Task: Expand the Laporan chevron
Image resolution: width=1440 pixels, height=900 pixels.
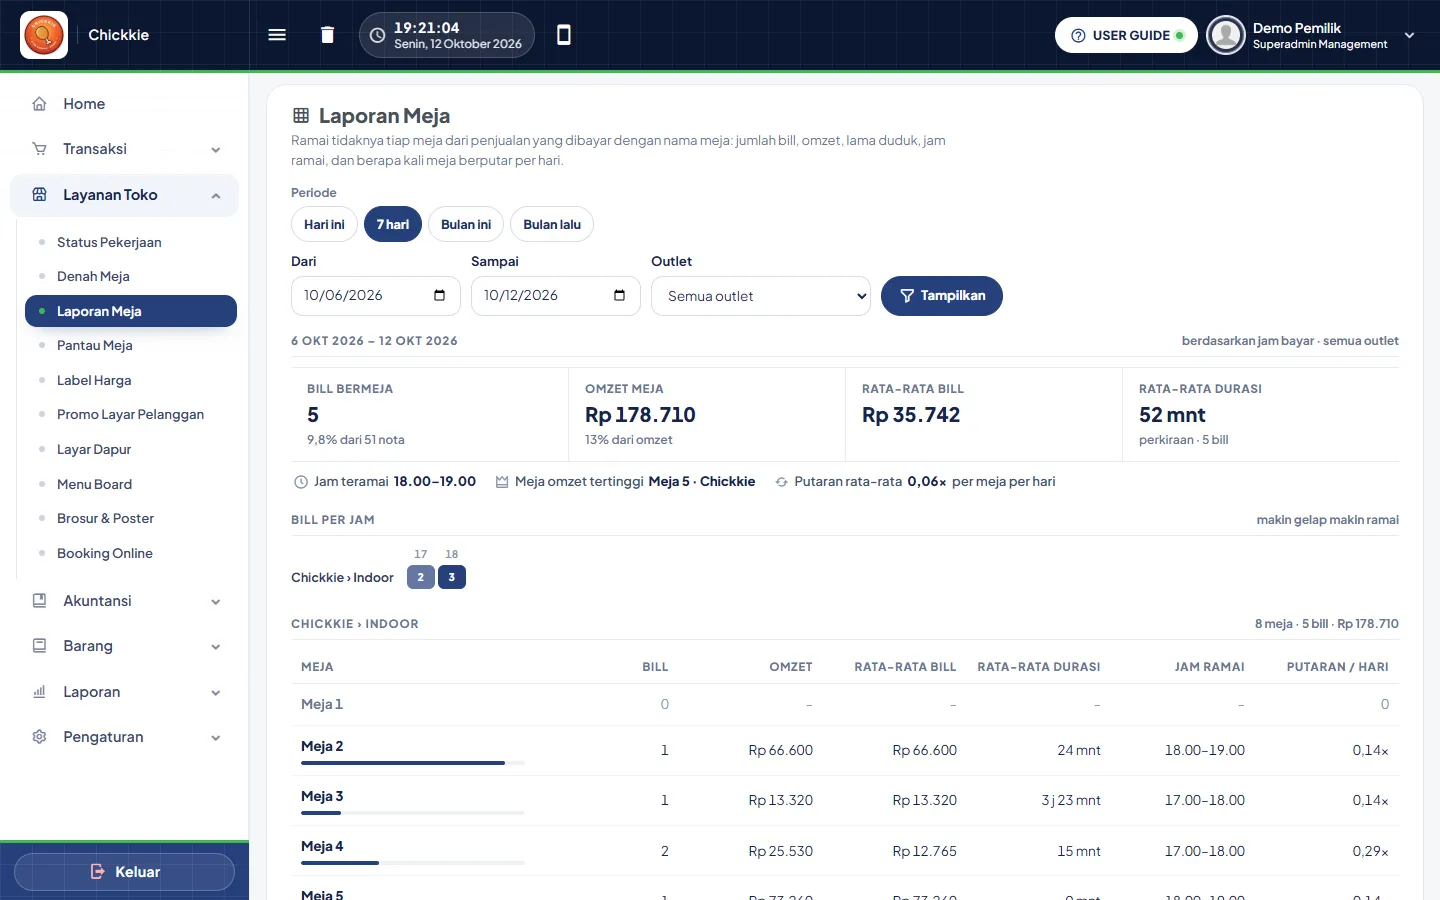Action: (x=216, y=693)
